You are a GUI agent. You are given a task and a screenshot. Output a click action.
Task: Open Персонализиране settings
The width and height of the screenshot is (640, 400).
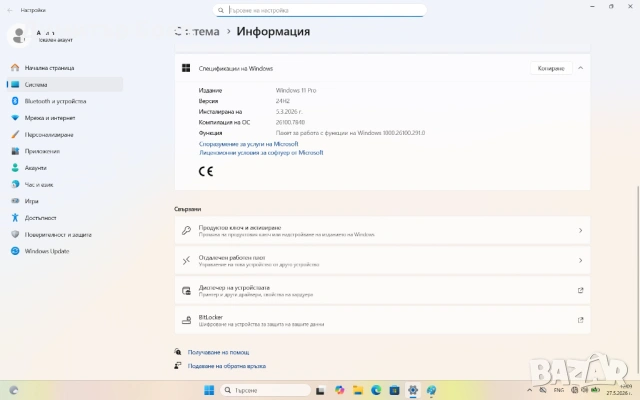tap(64, 135)
